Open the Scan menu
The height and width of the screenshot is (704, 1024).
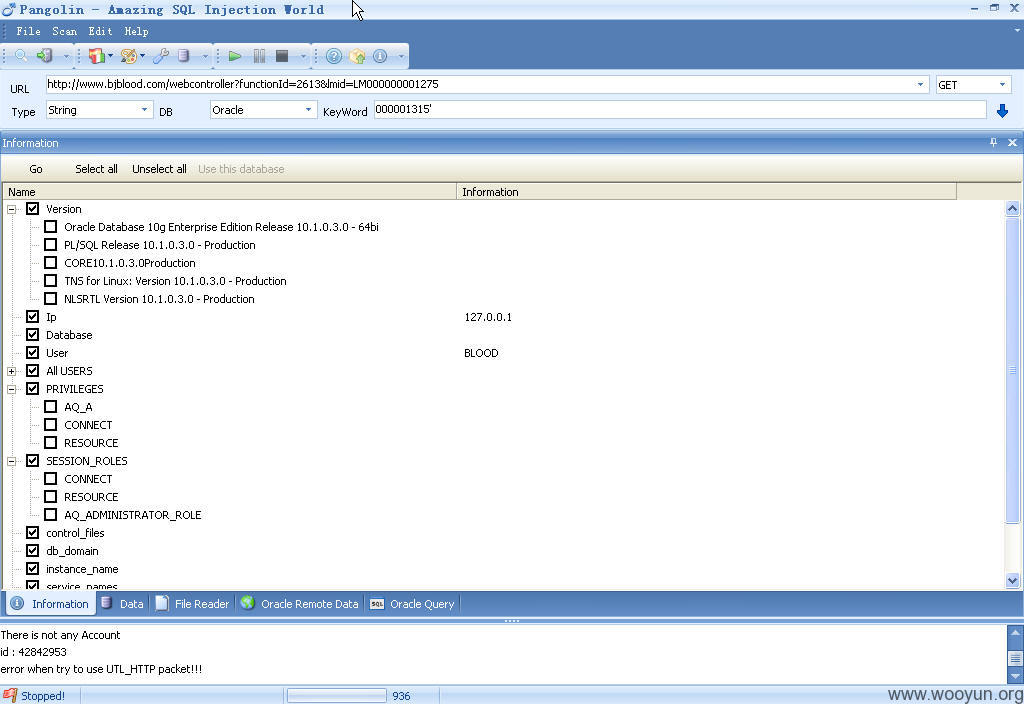(x=65, y=31)
